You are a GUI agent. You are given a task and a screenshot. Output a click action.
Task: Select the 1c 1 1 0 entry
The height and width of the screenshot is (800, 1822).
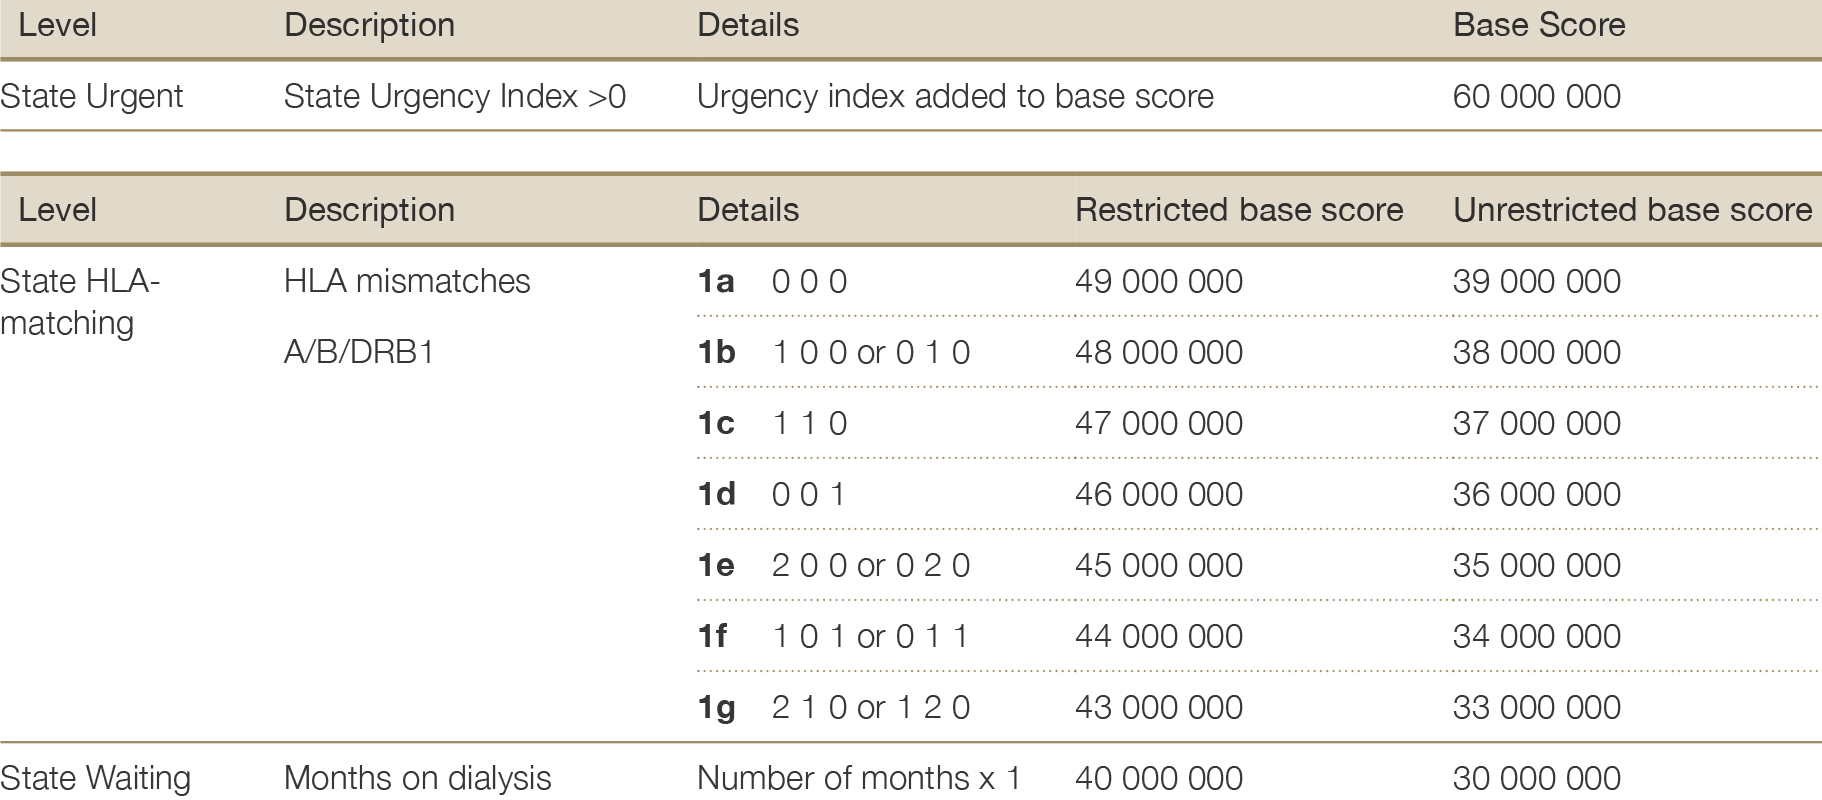pyautogui.click(x=772, y=424)
